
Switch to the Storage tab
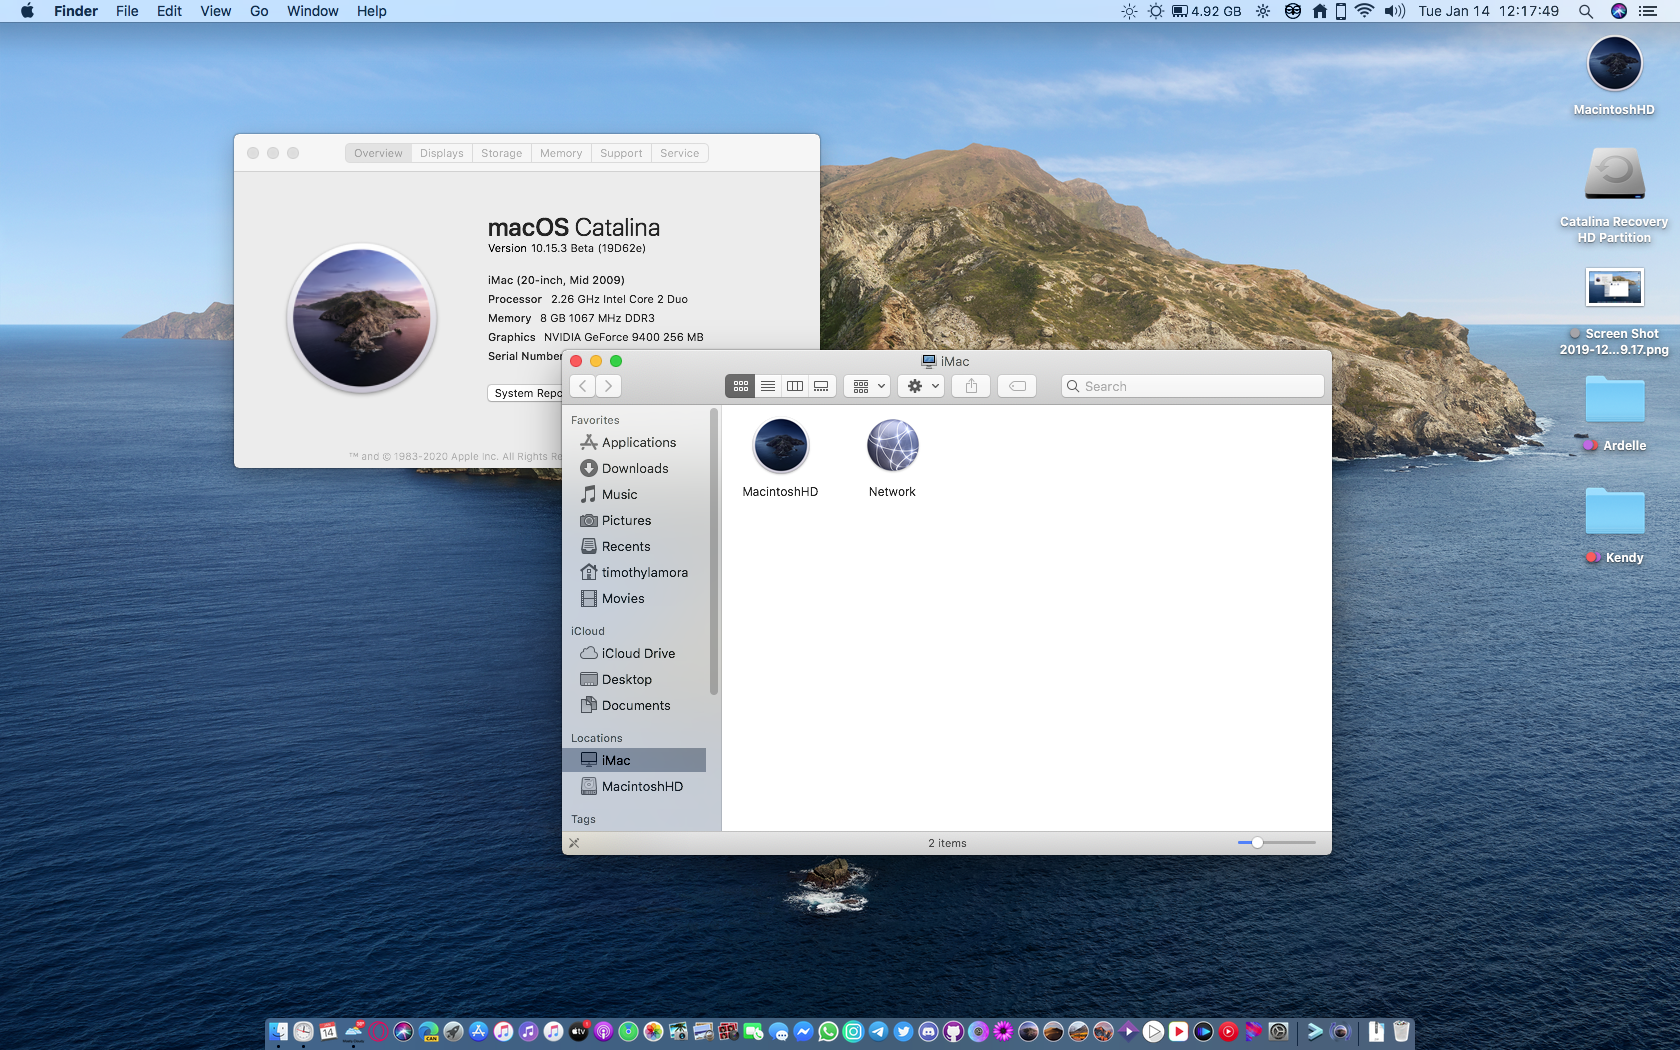pyautogui.click(x=501, y=153)
